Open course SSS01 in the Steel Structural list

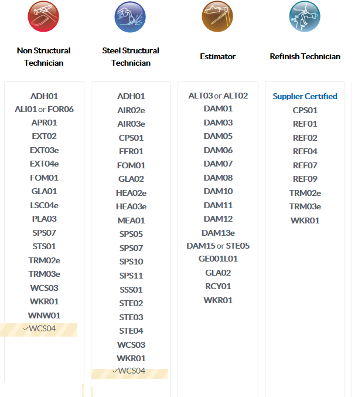[x=131, y=290]
